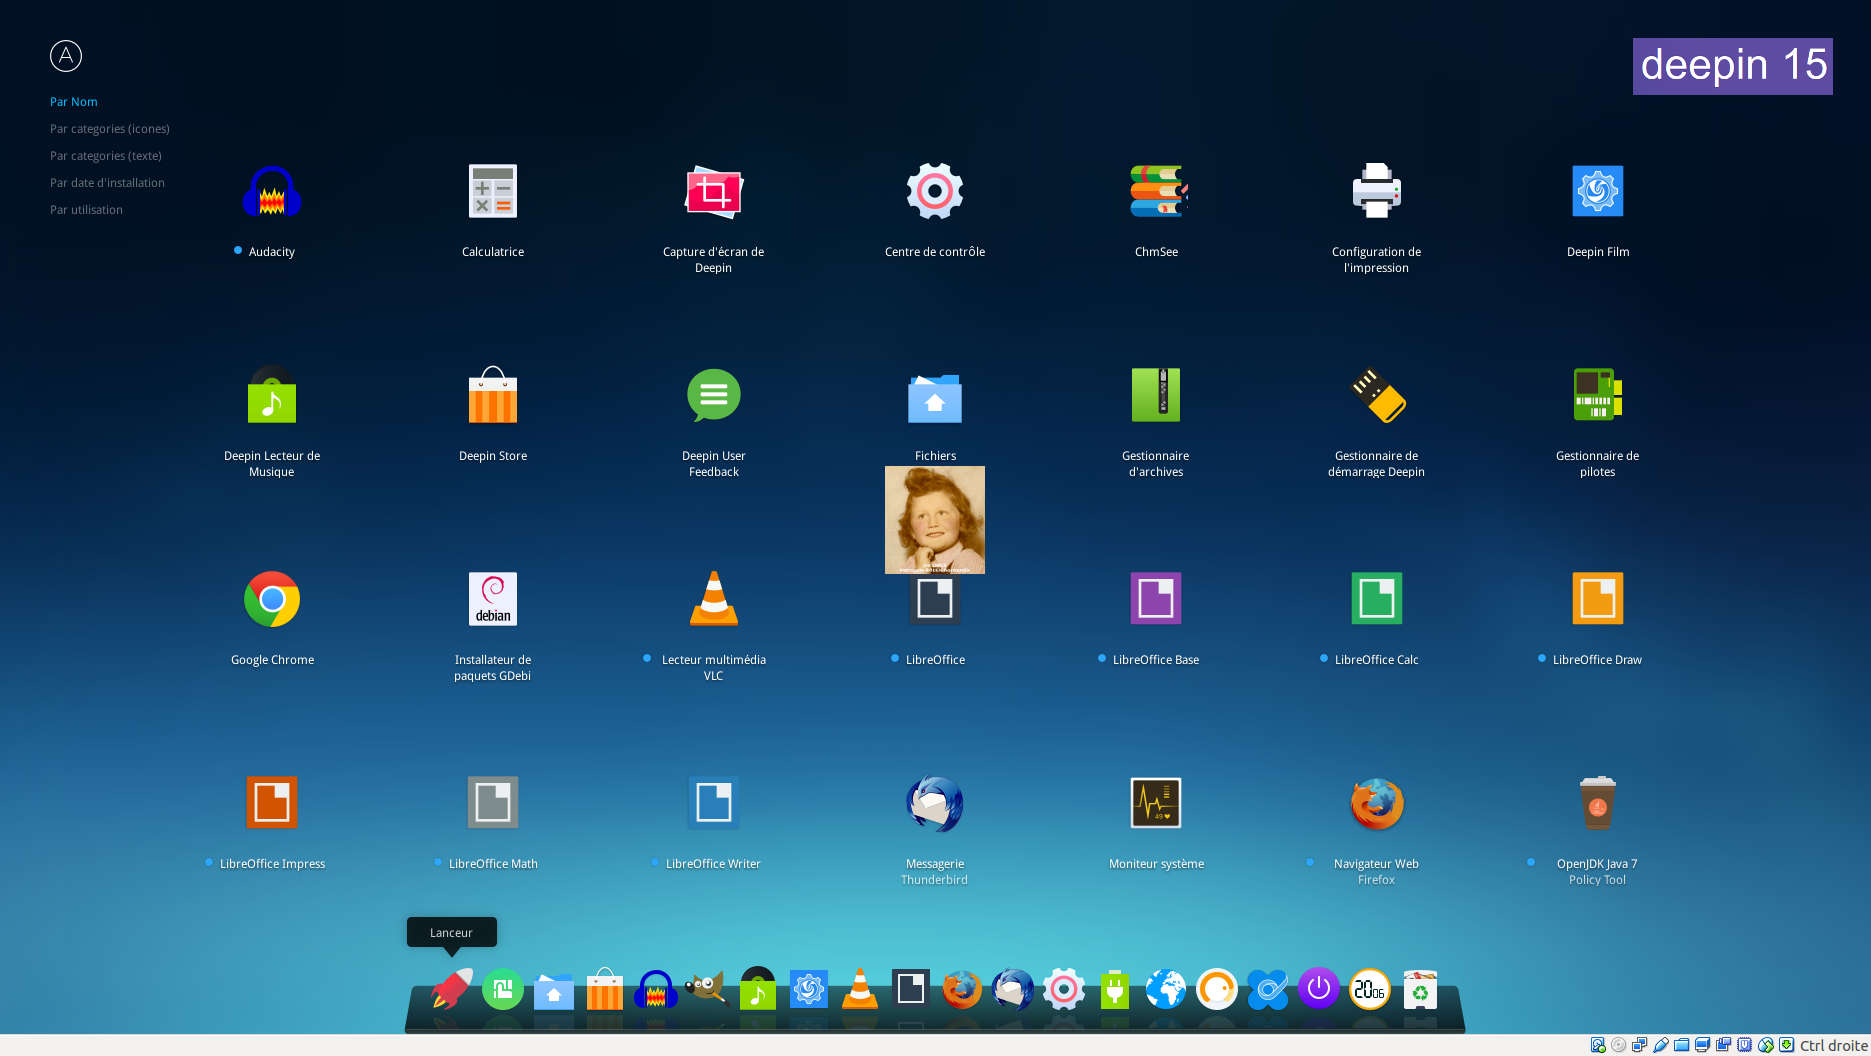Sort apps Par date d'installation
Screen dimensions: 1871x1056
pyautogui.click(x=107, y=183)
